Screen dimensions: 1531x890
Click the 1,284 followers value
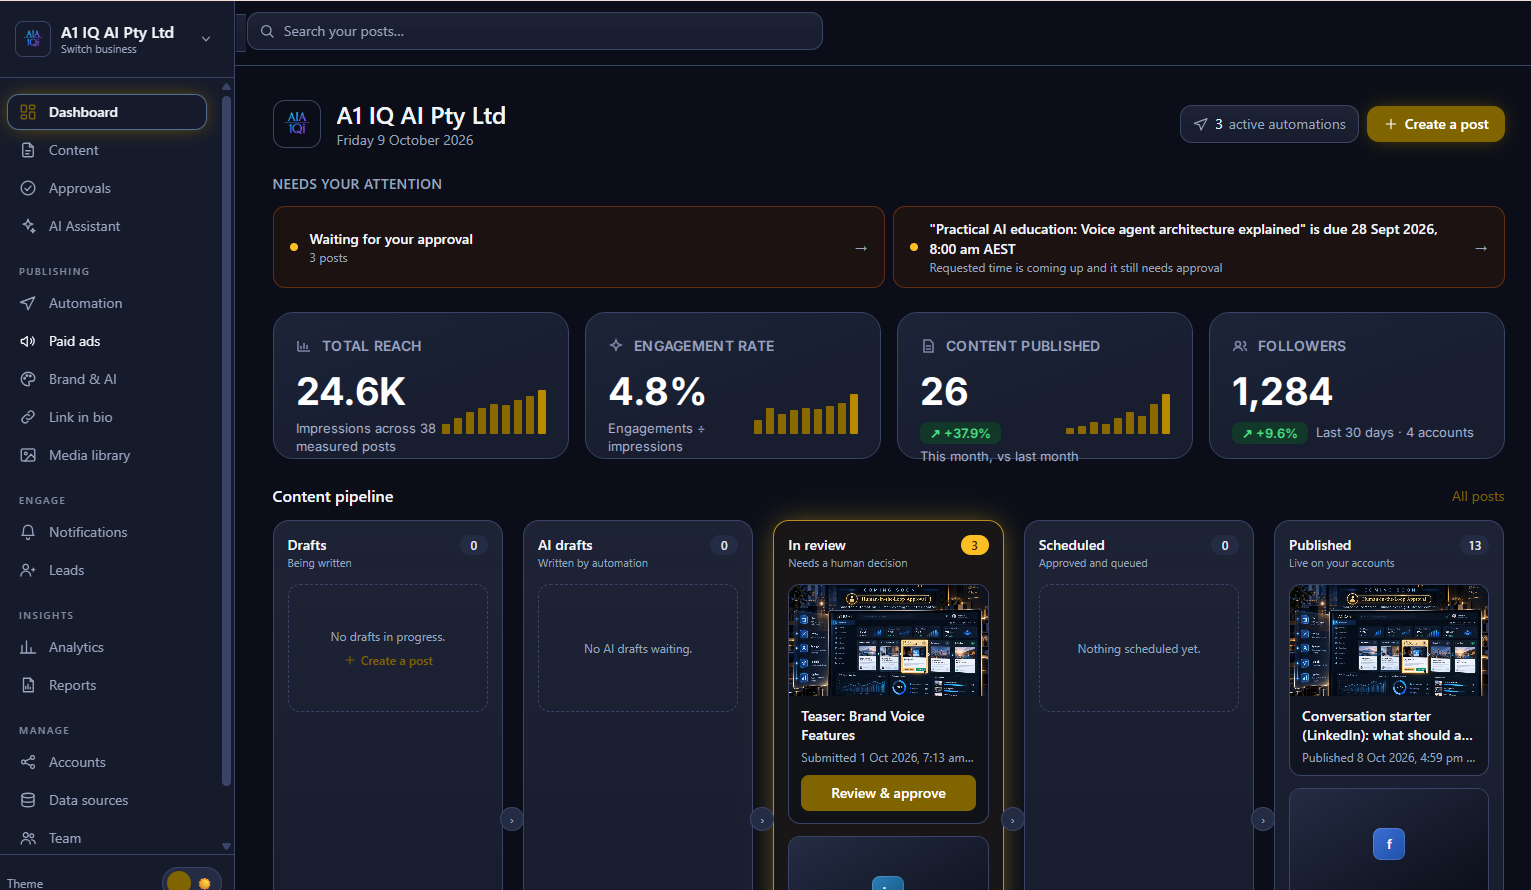(1282, 392)
